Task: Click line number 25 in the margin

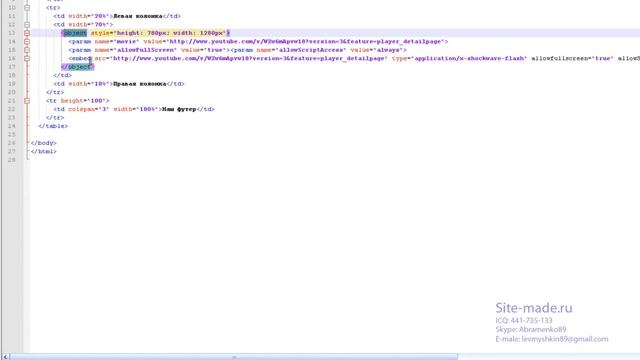Action: [x=12, y=134]
